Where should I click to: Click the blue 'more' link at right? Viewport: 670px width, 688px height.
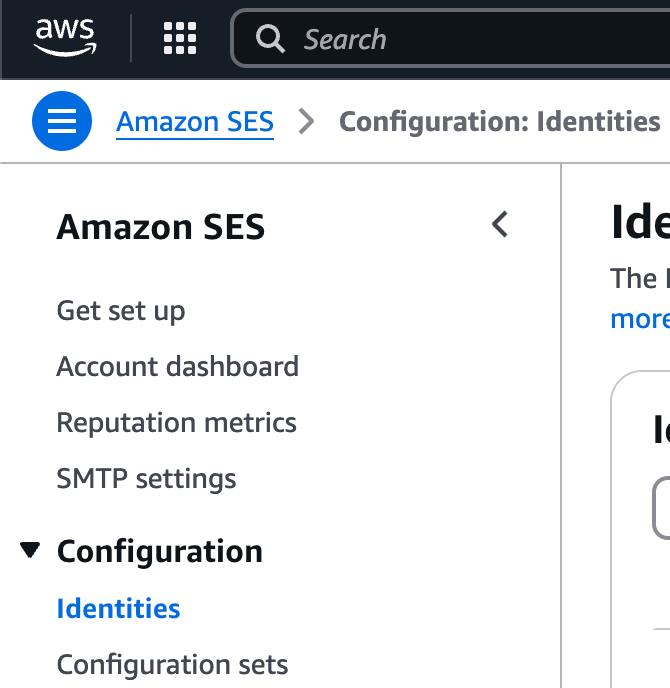640,319
